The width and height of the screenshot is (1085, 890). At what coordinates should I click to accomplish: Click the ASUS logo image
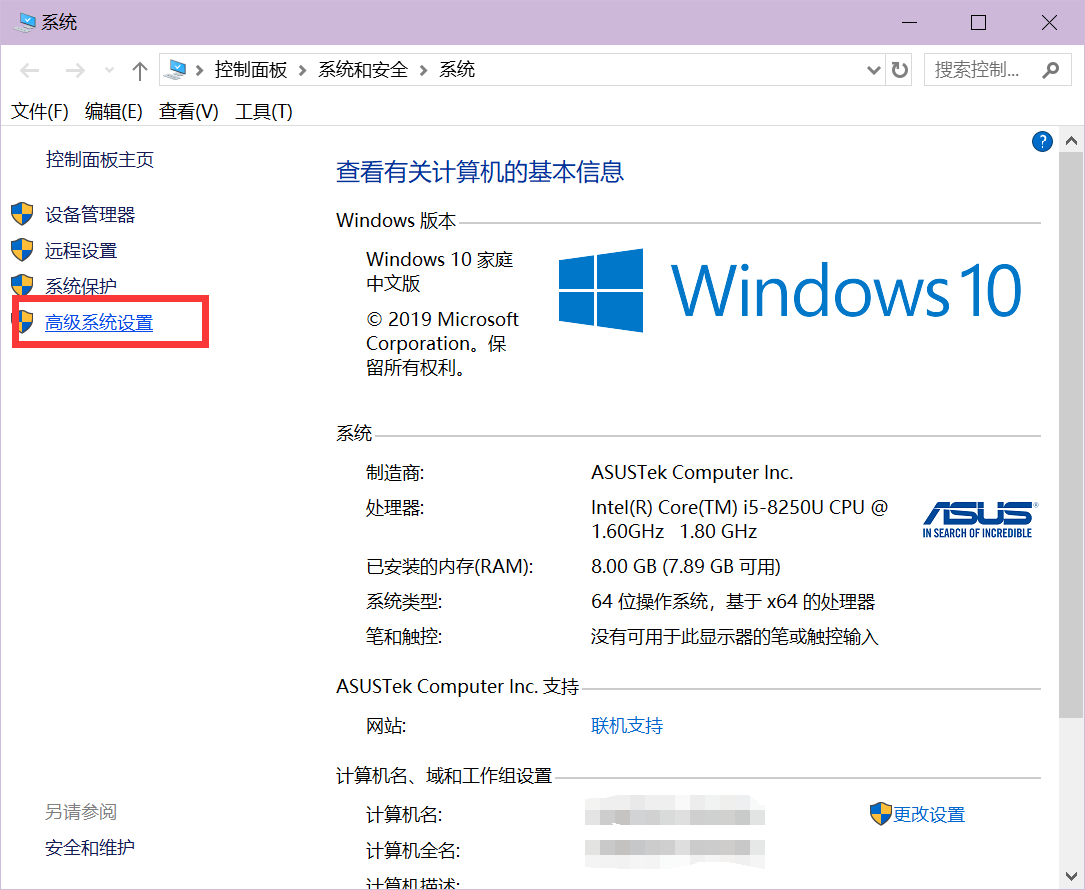(x=981, y=520)
